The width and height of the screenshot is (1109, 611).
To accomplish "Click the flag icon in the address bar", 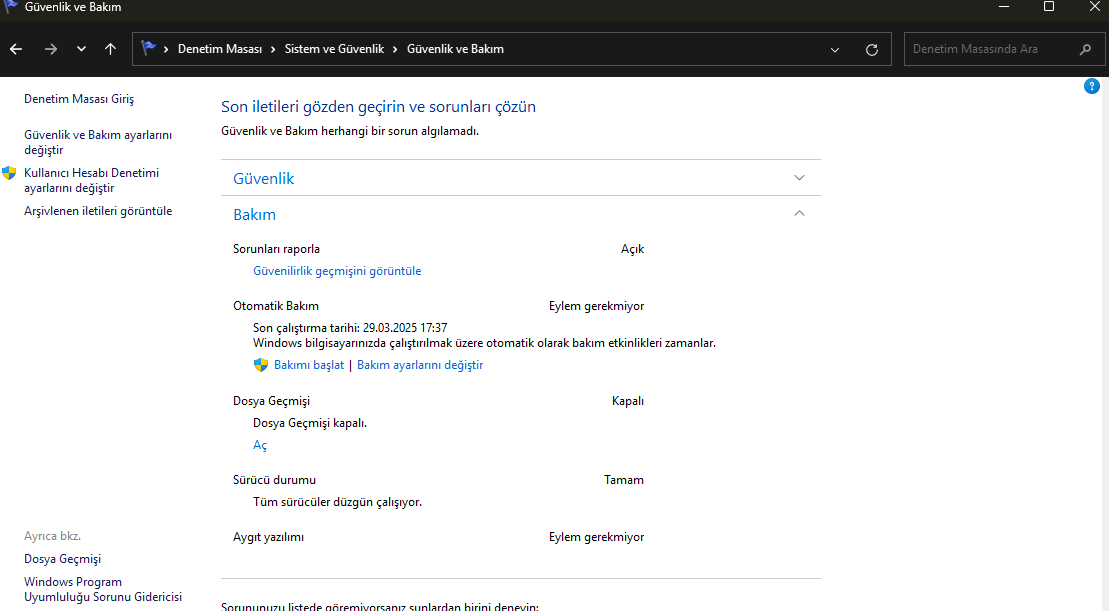I will point(148,48).
